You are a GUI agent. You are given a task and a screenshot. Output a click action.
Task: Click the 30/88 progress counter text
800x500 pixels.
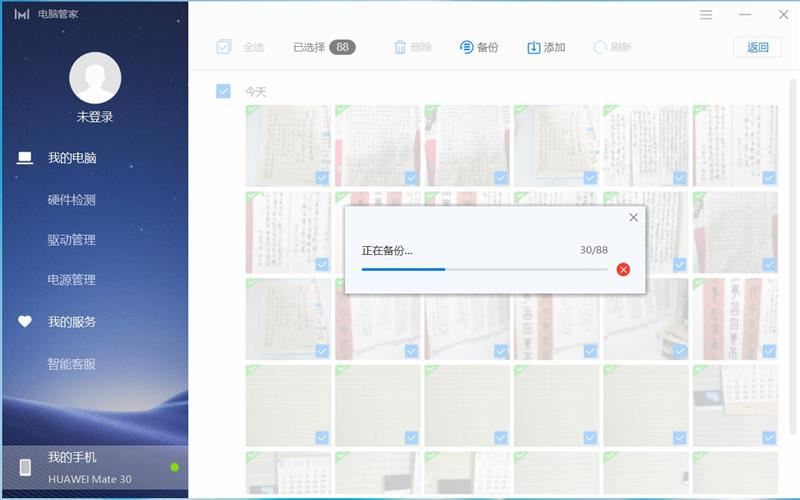pyautogui.click(x=593, y=250)
